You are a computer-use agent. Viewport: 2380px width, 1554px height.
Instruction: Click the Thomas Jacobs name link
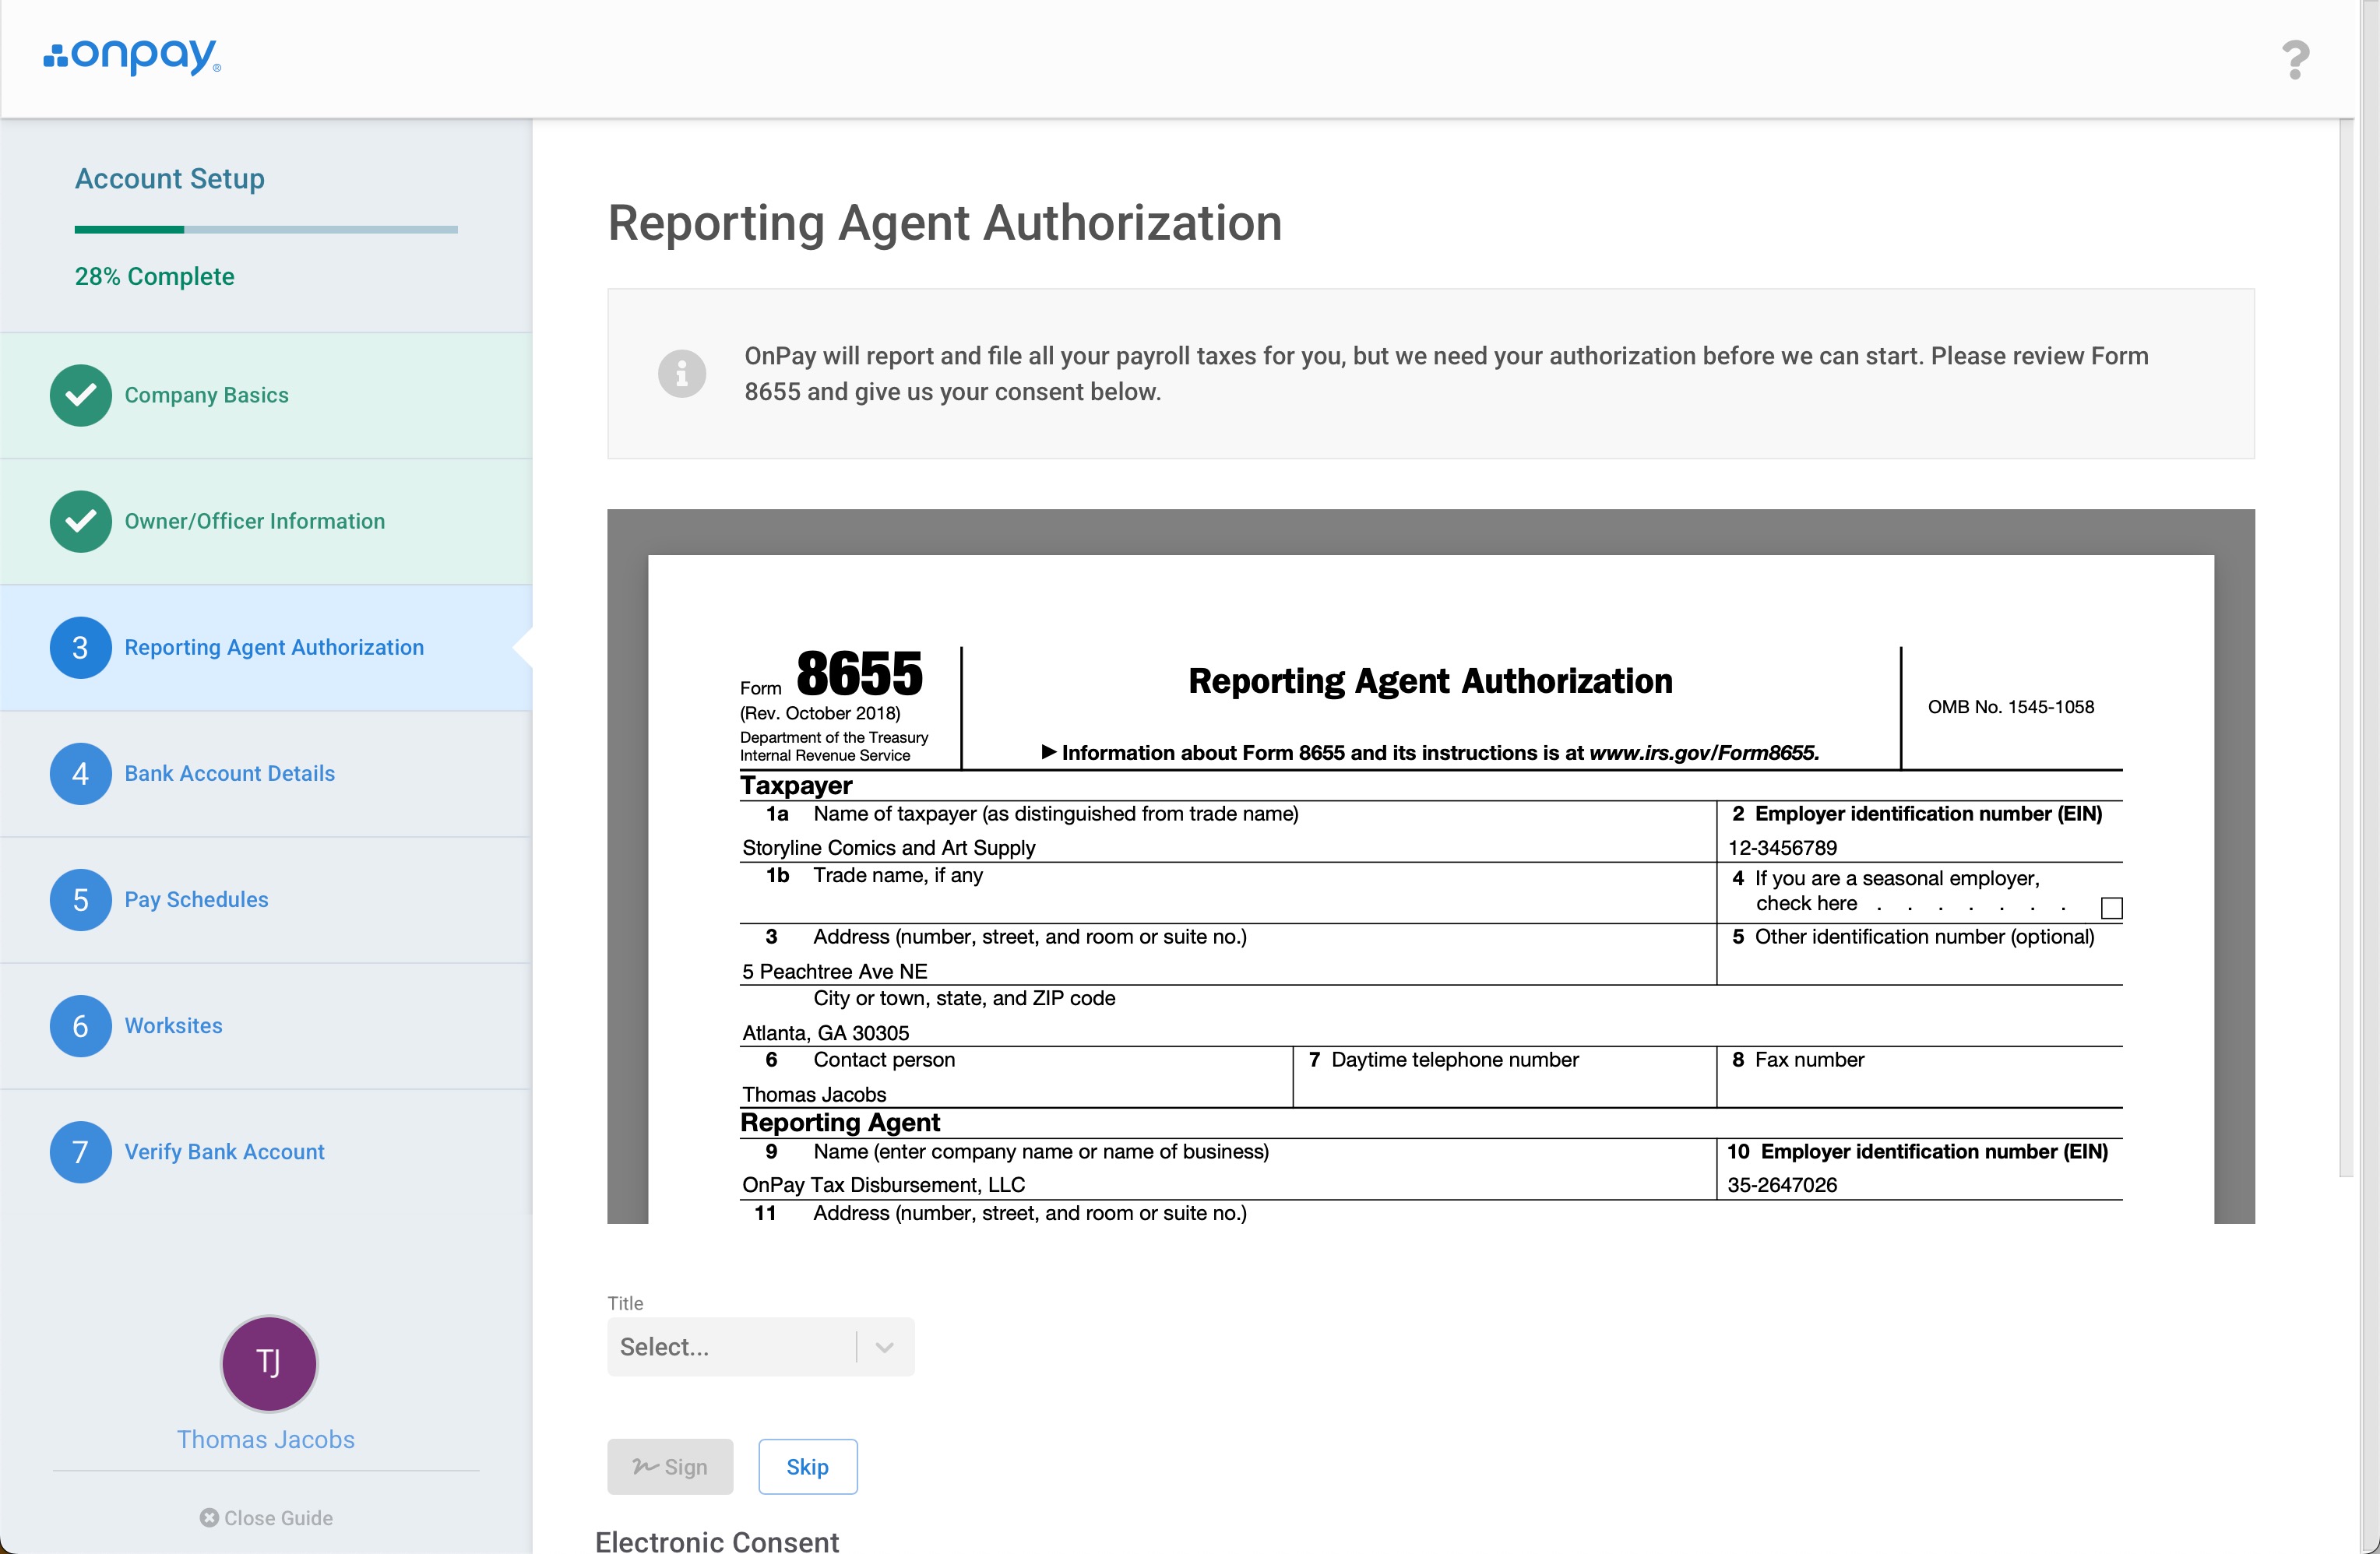pos(266,1439)
